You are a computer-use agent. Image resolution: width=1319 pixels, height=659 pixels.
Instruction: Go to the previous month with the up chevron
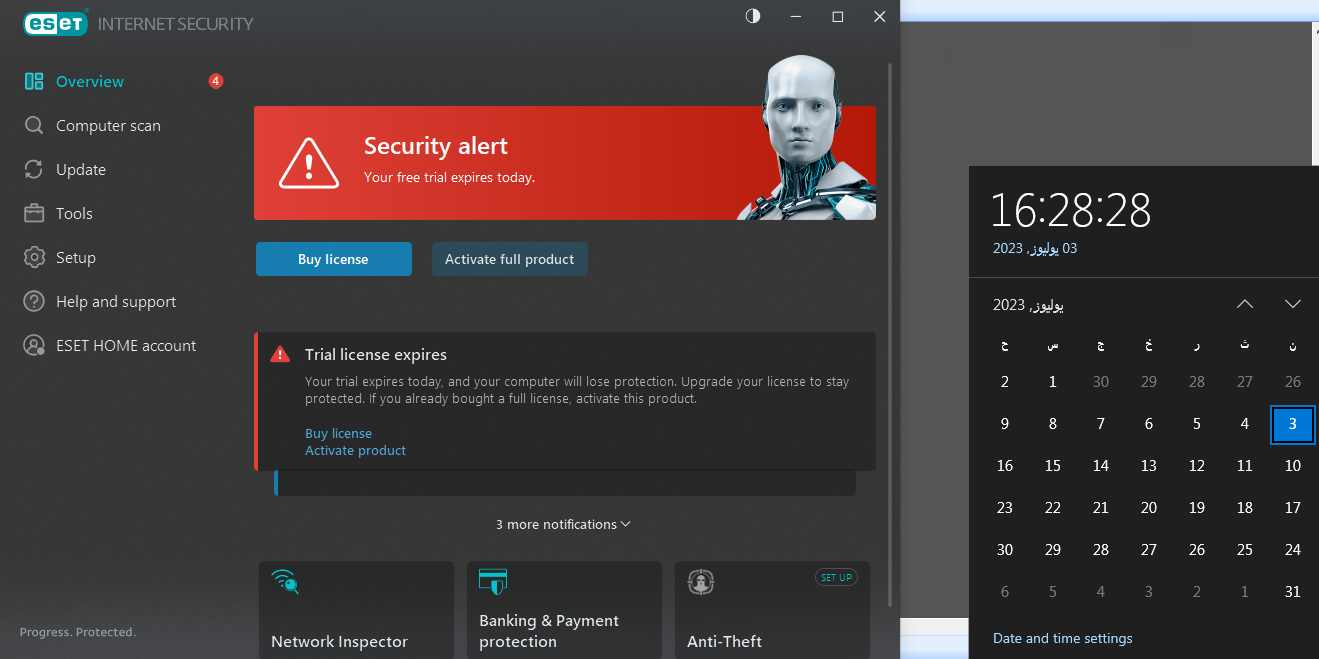tap(1245, 304)
